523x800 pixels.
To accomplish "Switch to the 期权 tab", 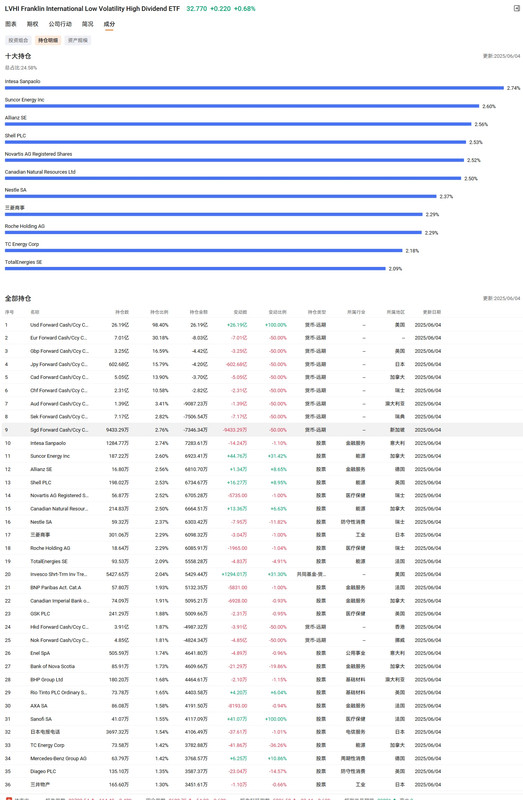I will click(32, 24).
